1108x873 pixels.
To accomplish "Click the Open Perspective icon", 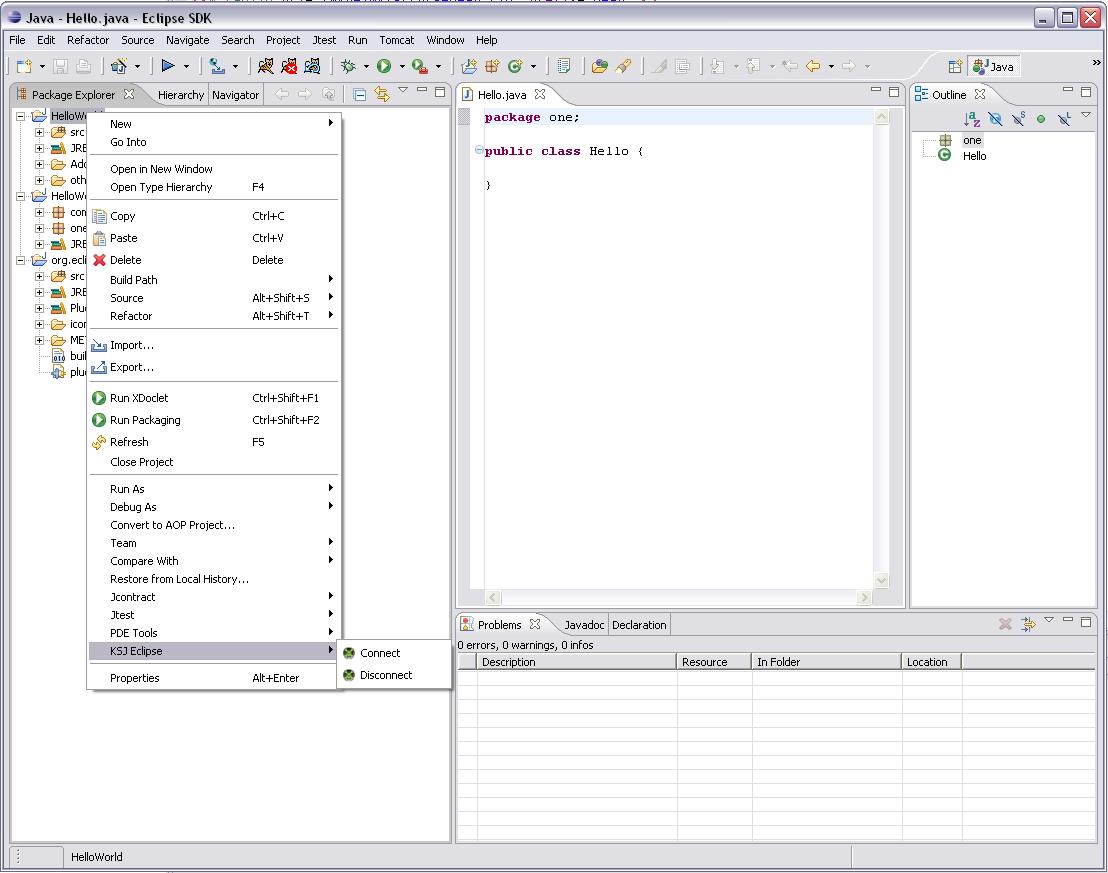I will [x=955, y=66].
